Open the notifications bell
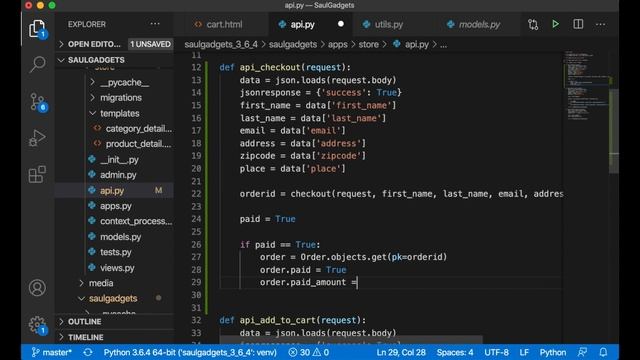Image resolution: width=640 pixels, height=360 pixels. (x=603, y=352)
